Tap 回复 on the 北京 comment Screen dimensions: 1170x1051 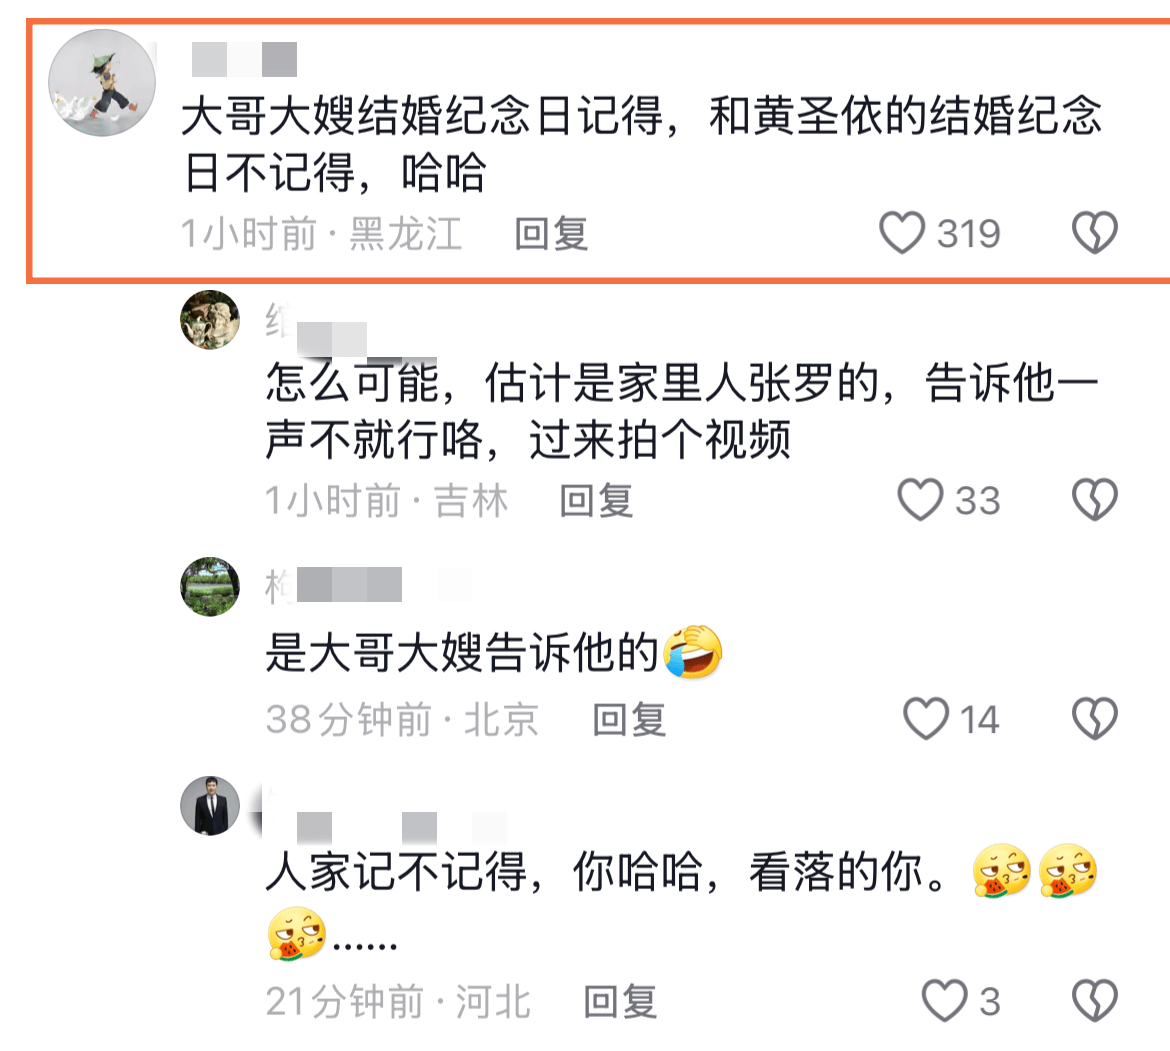629,720
